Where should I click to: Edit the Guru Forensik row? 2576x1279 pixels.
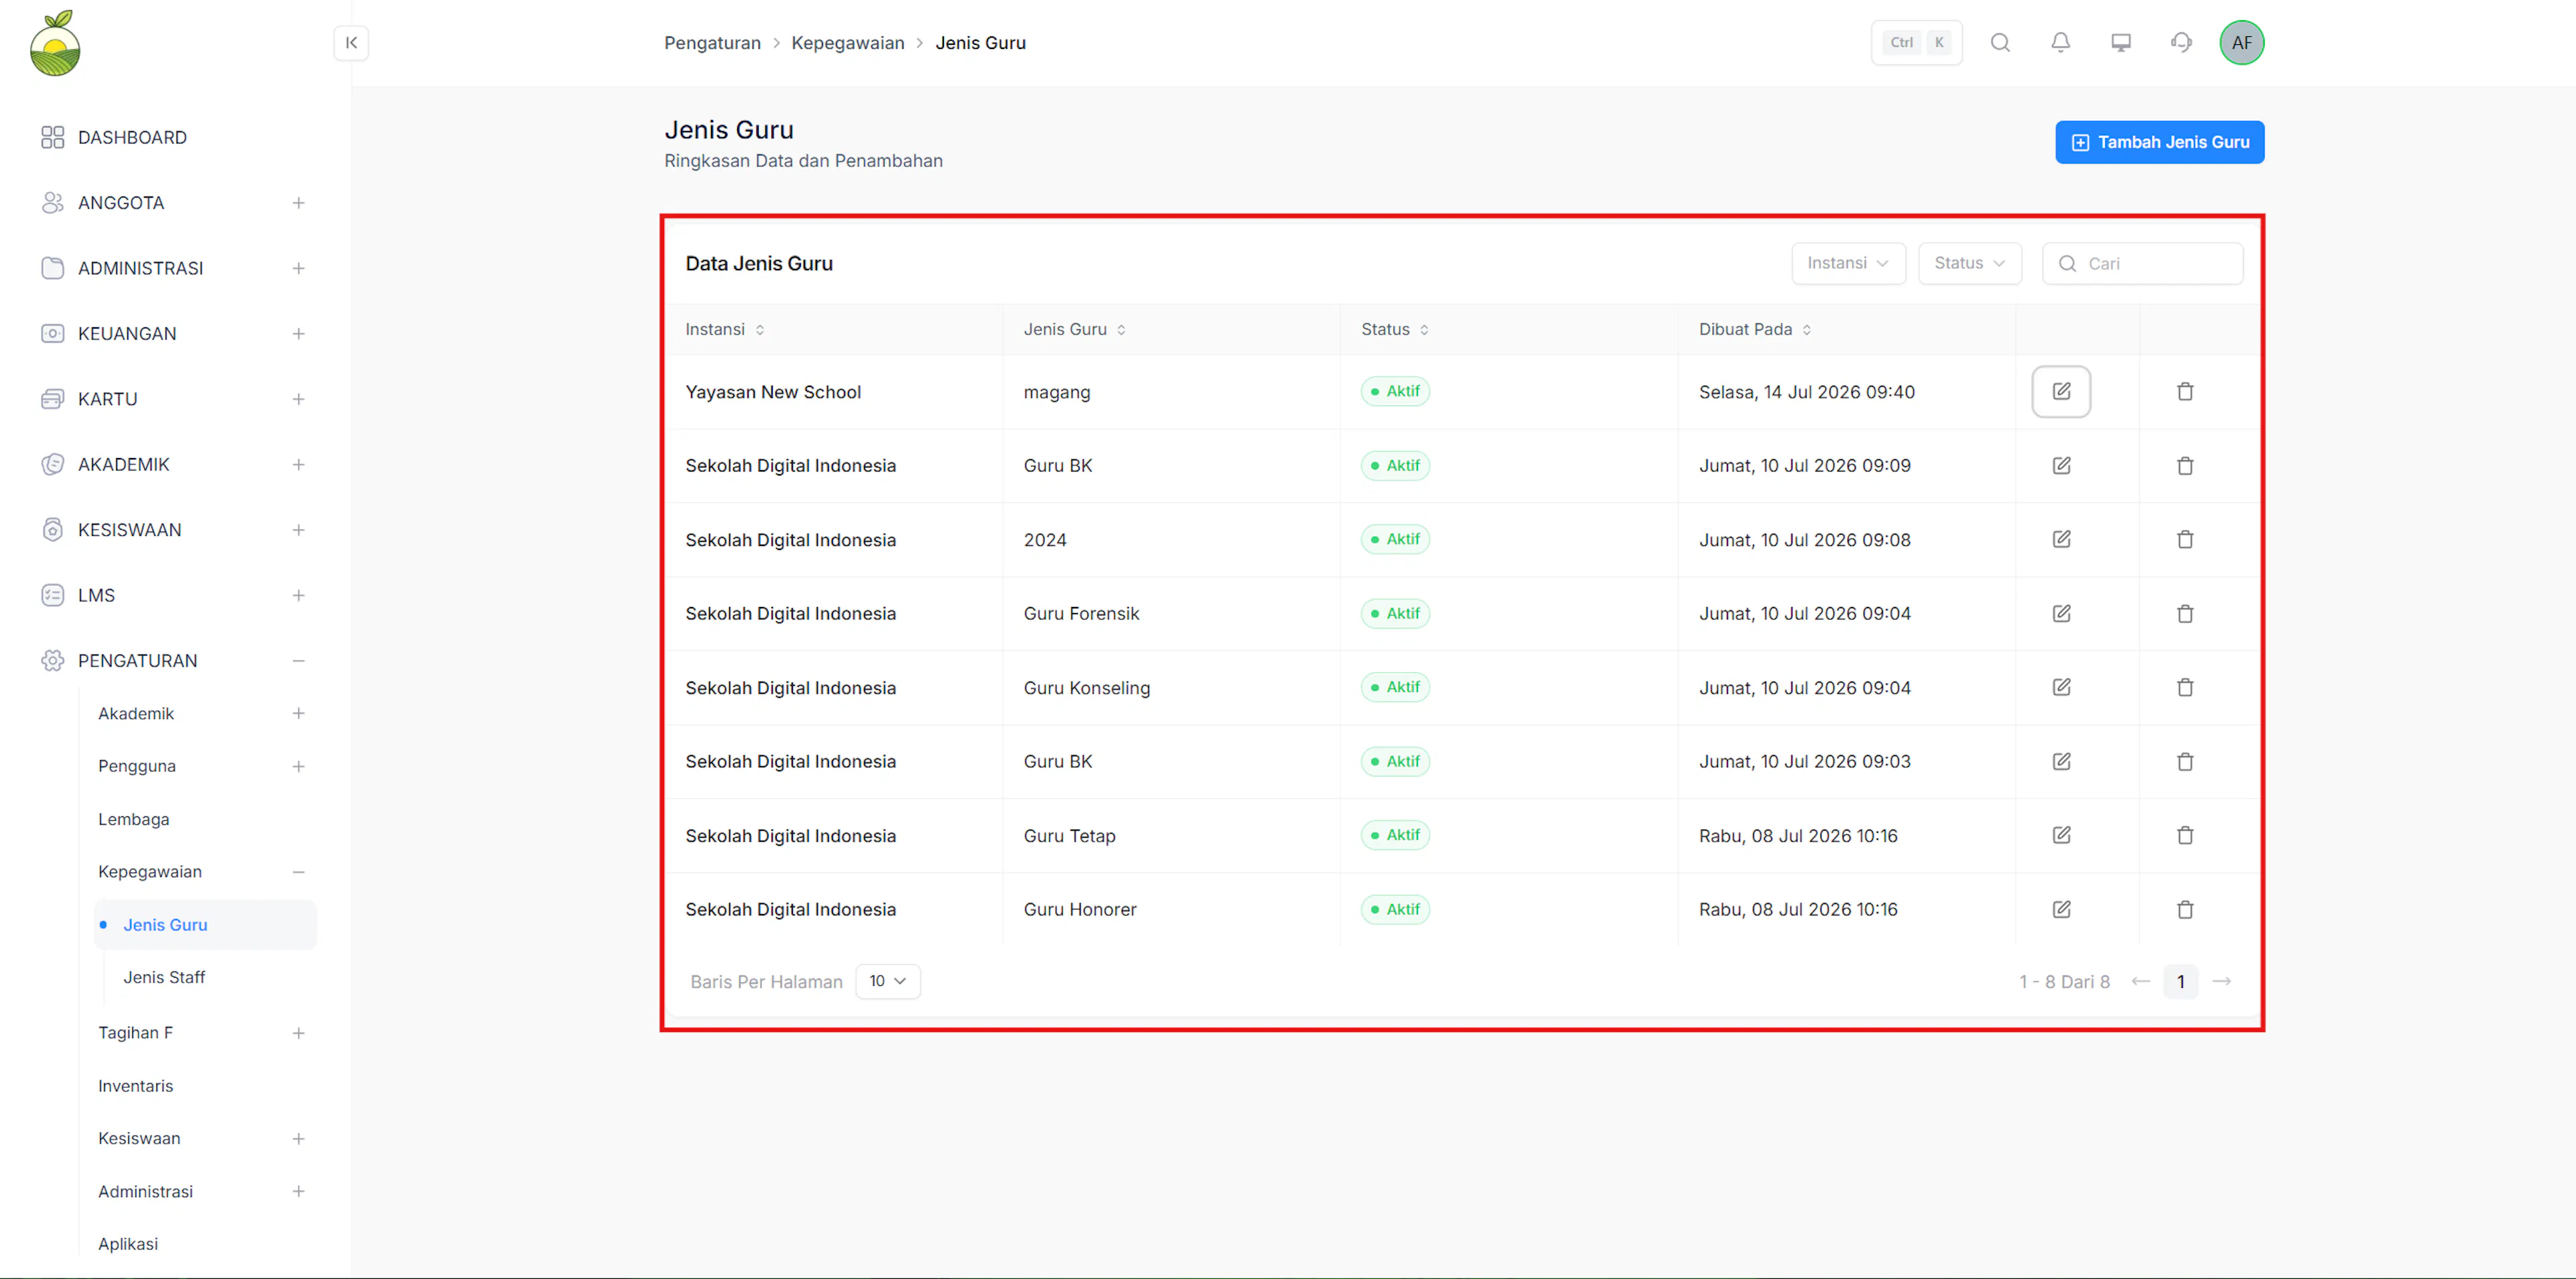point(2061,614)
